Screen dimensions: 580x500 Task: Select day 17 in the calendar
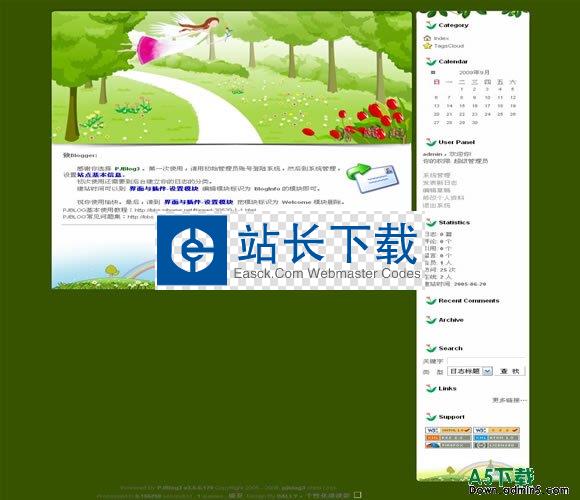coord(487,106)
